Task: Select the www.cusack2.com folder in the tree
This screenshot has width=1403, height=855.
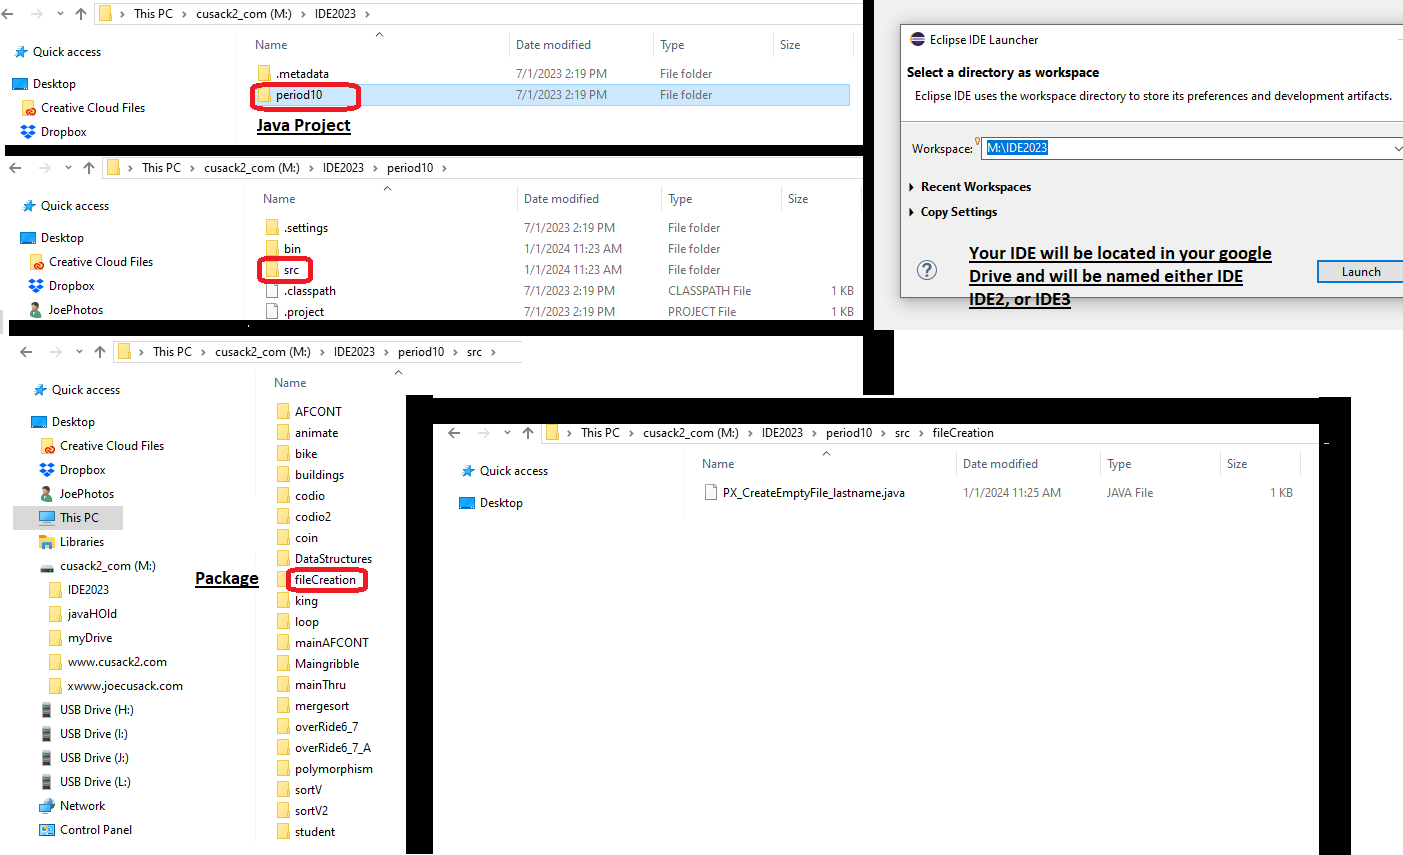Action: tap(117, 662)
